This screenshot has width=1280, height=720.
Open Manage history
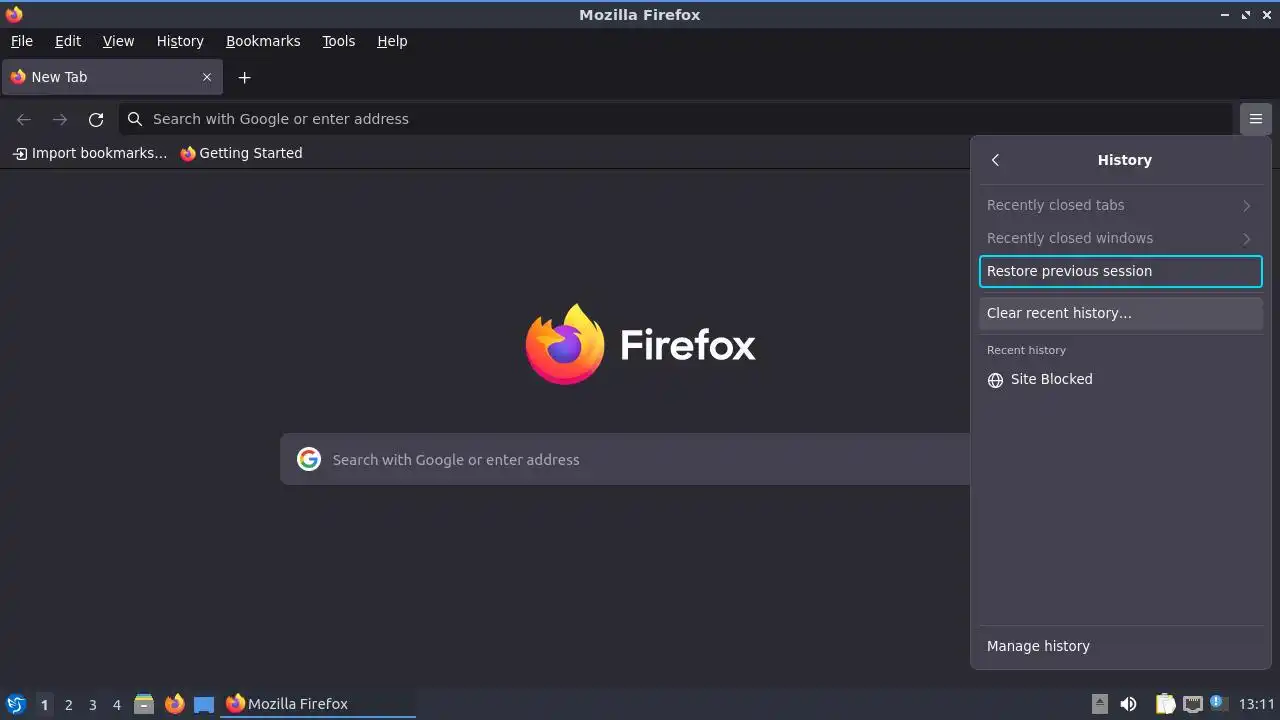1120,646
